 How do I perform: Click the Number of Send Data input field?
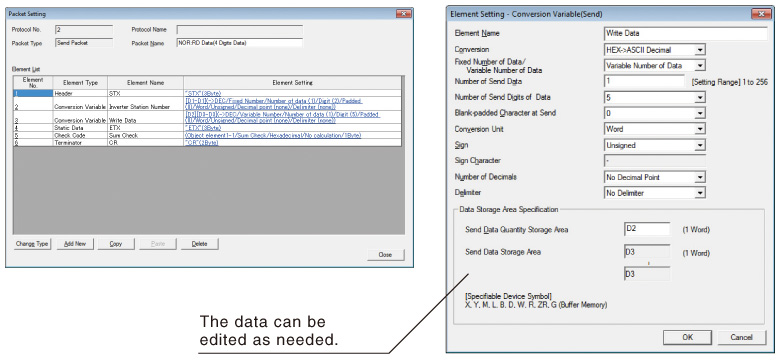(x=645, y=82)
